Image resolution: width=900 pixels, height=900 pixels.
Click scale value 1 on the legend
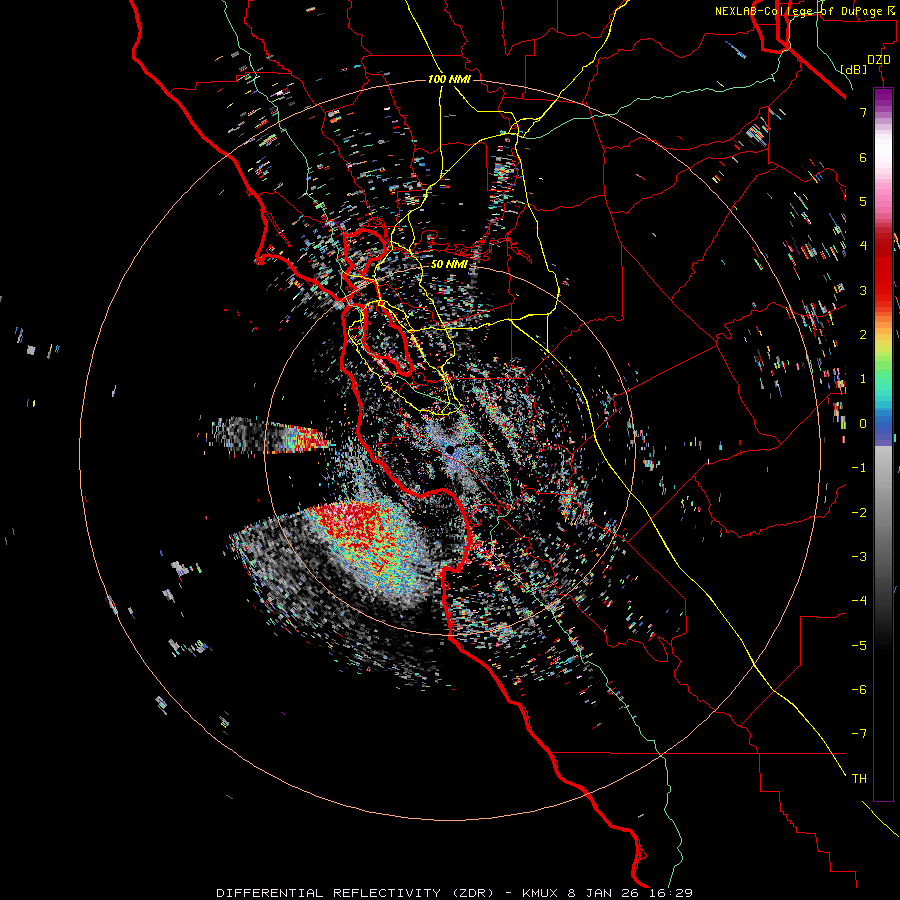point(863,379)
